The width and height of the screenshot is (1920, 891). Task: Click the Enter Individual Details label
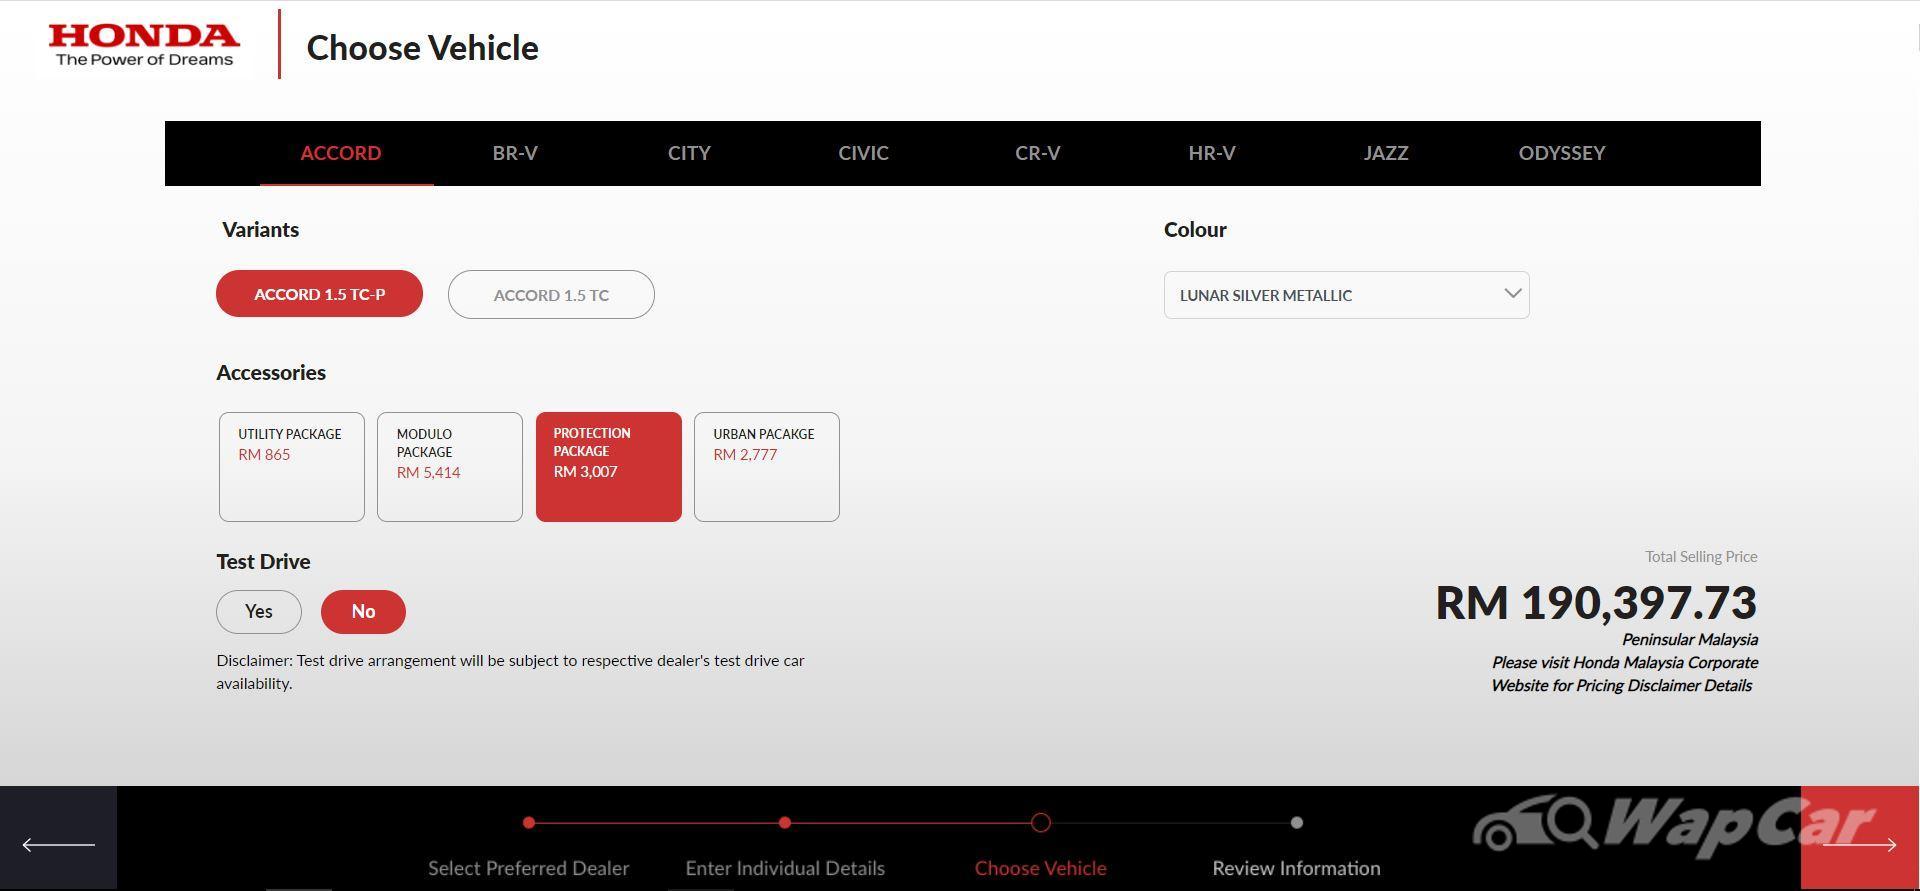point(785,868)
